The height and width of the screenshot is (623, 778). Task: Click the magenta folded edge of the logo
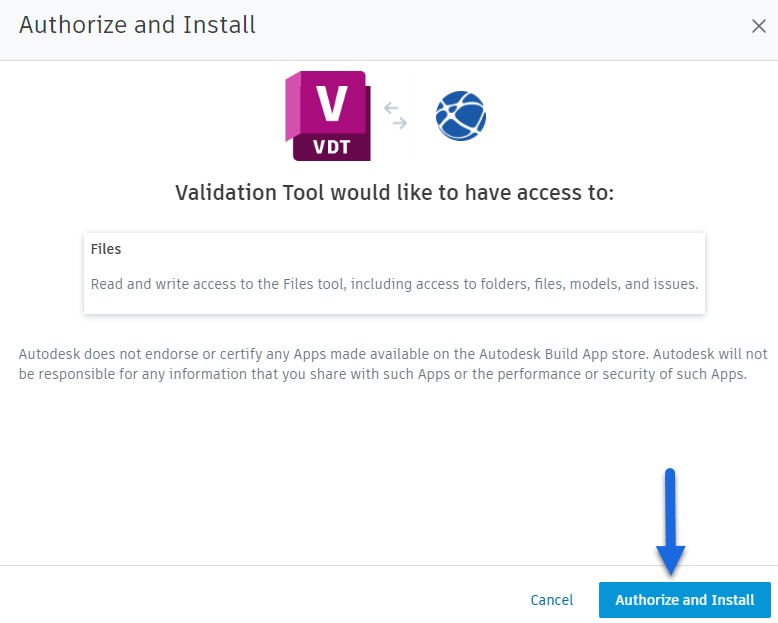292,112
